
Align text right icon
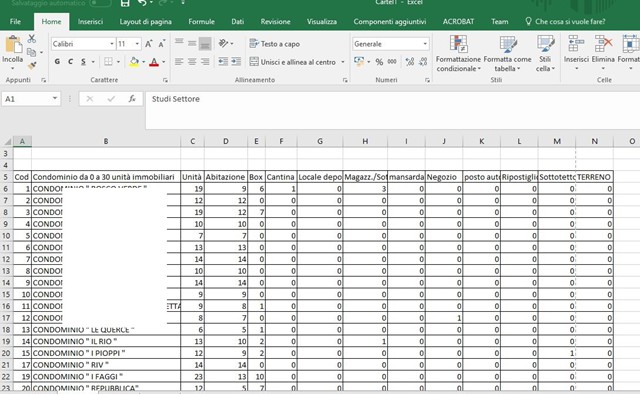click(205, 62)
